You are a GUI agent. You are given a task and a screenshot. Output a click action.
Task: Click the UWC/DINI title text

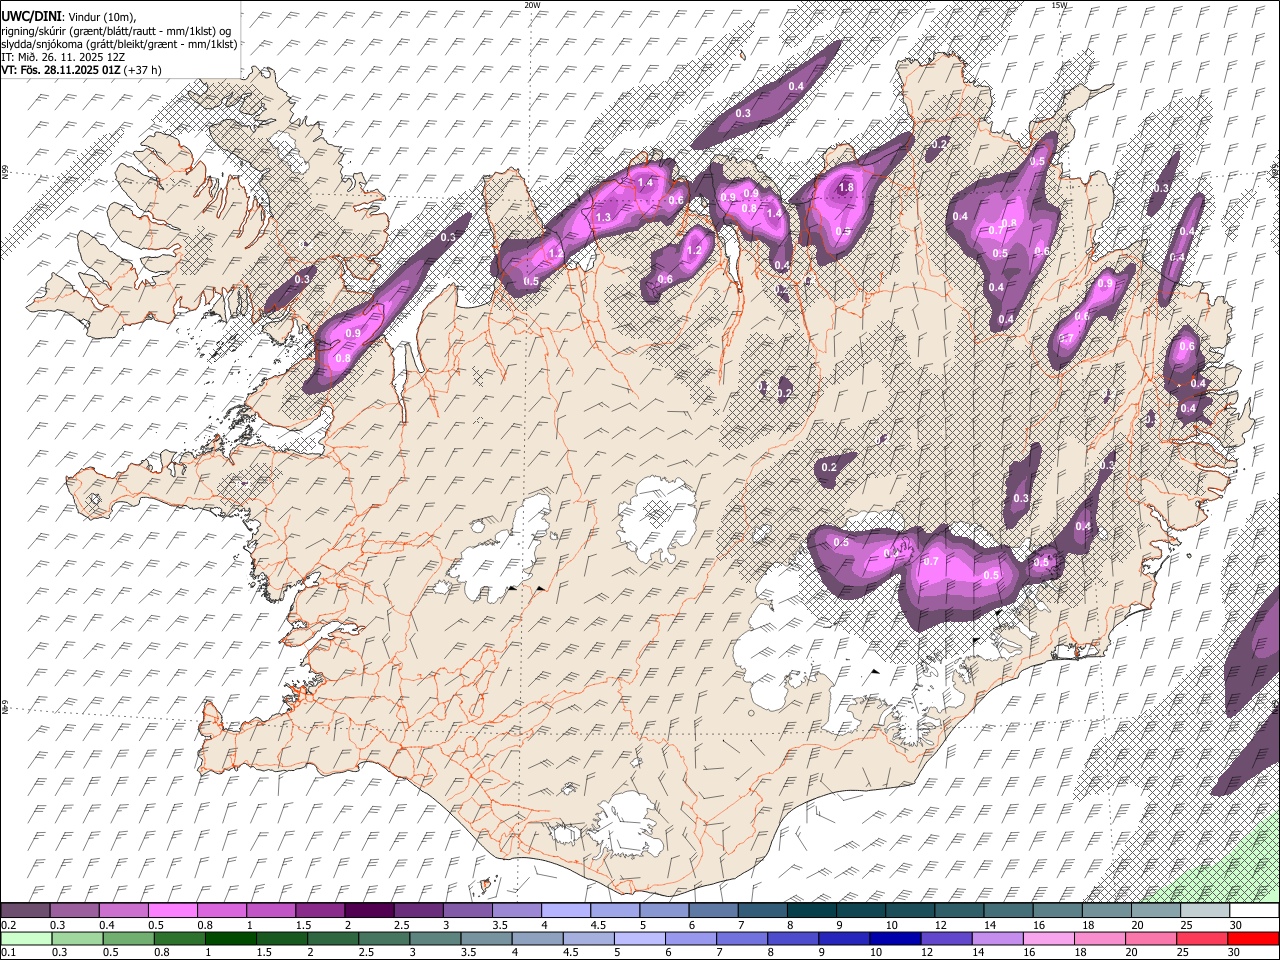click(x=32, y=17)
